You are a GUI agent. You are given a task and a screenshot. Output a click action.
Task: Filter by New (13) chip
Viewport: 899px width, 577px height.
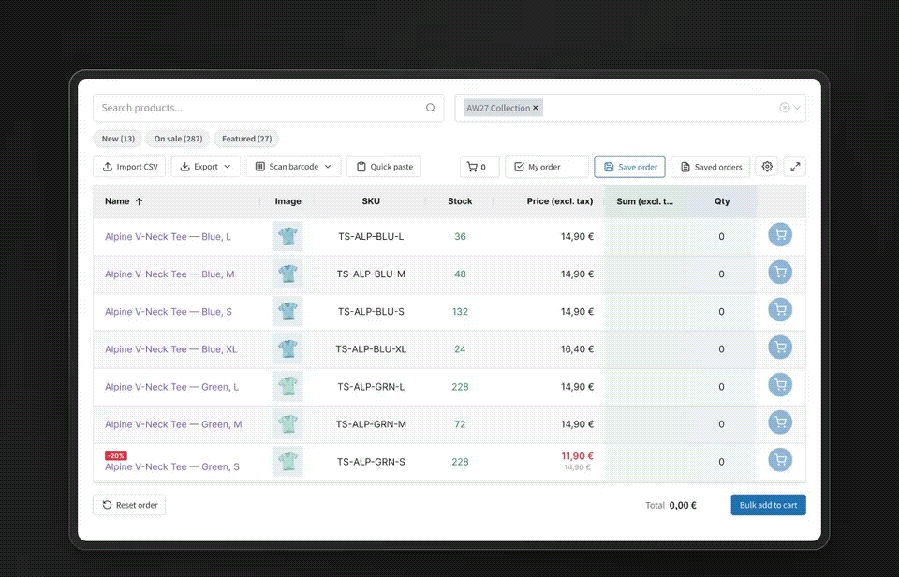[118, 139]
